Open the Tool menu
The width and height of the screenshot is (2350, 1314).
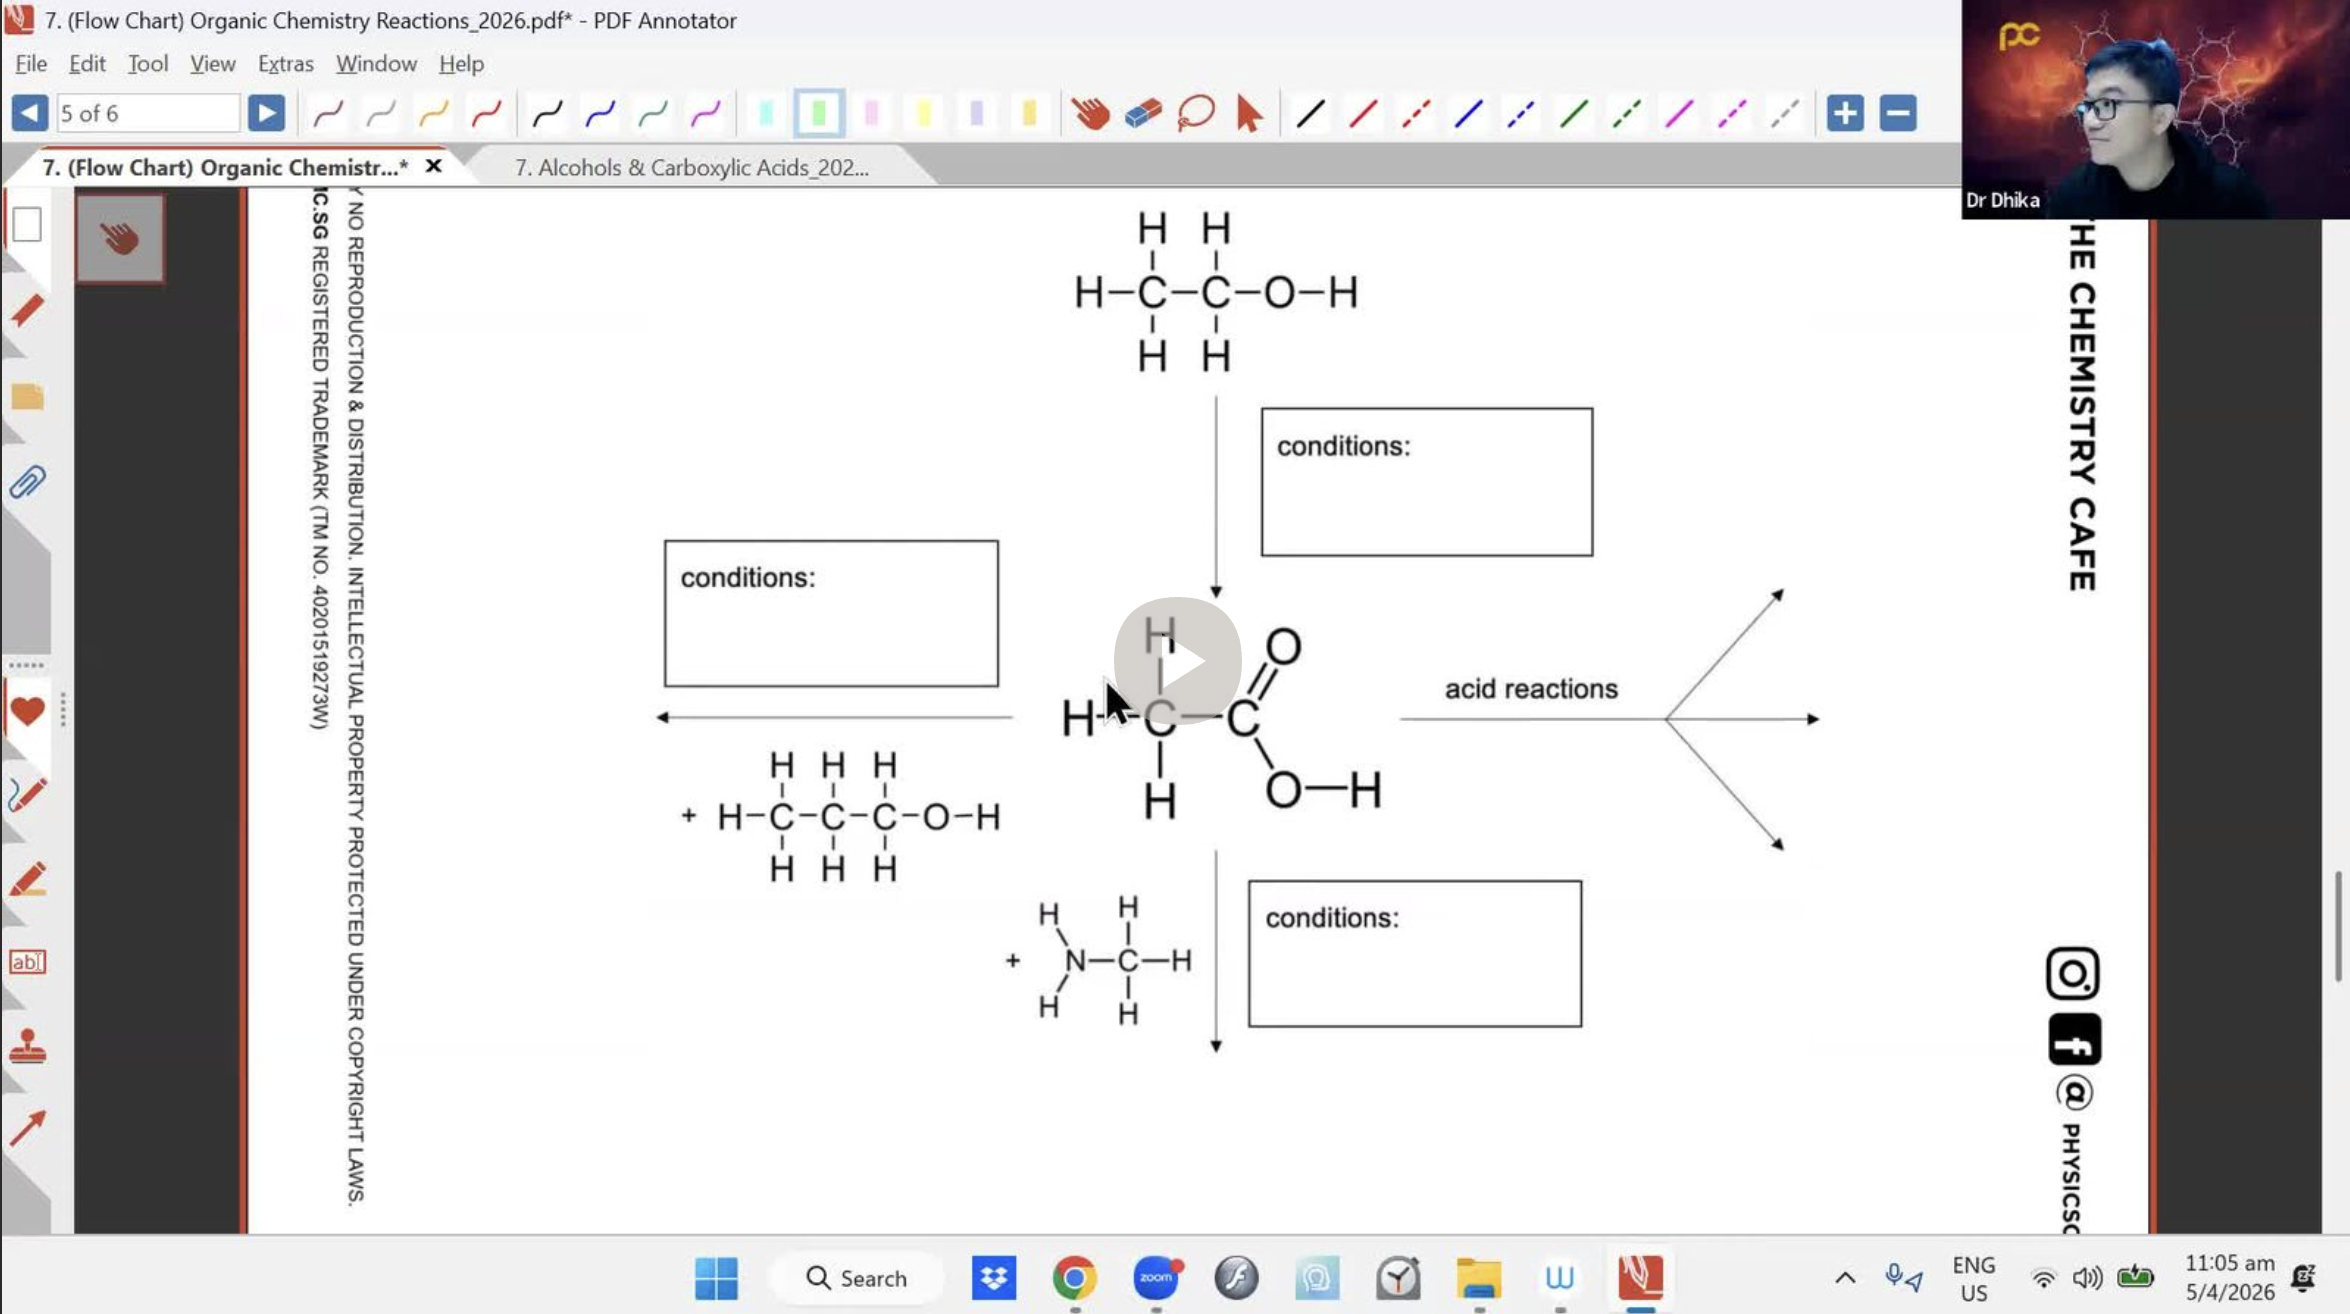(x=148, y=63)
